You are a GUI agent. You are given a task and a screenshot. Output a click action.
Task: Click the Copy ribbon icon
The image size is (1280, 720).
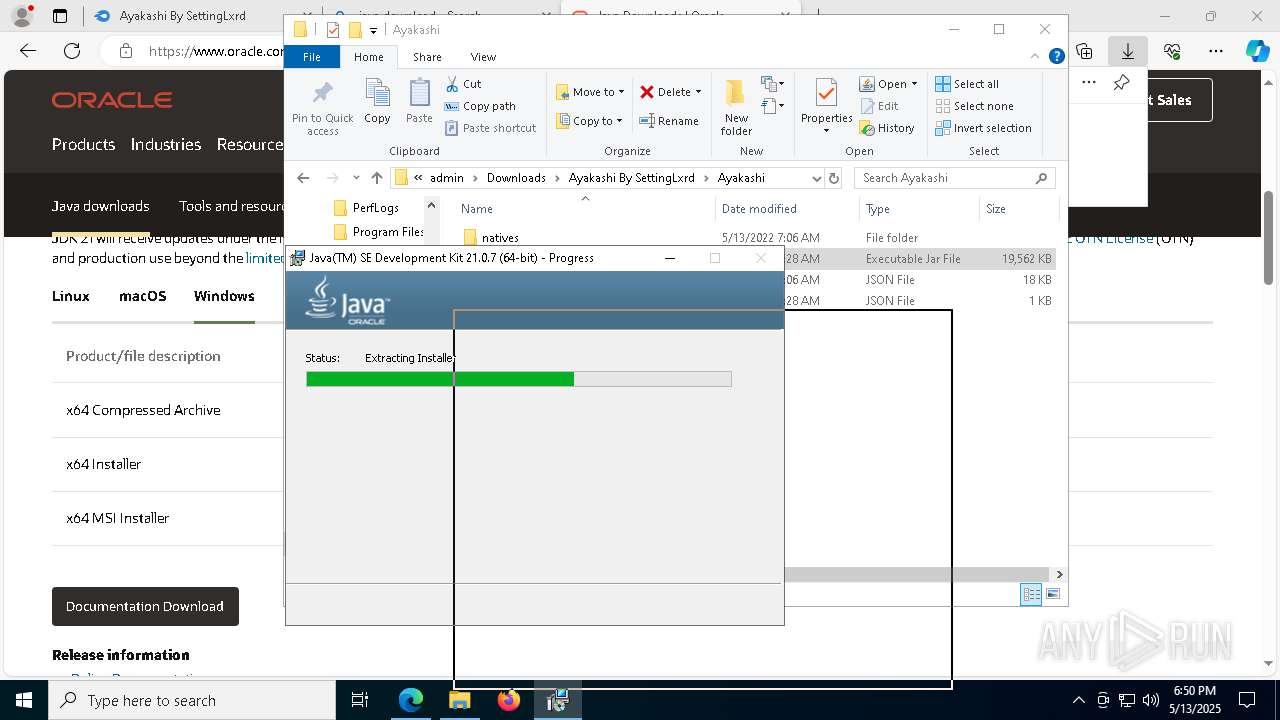(377, 102)
